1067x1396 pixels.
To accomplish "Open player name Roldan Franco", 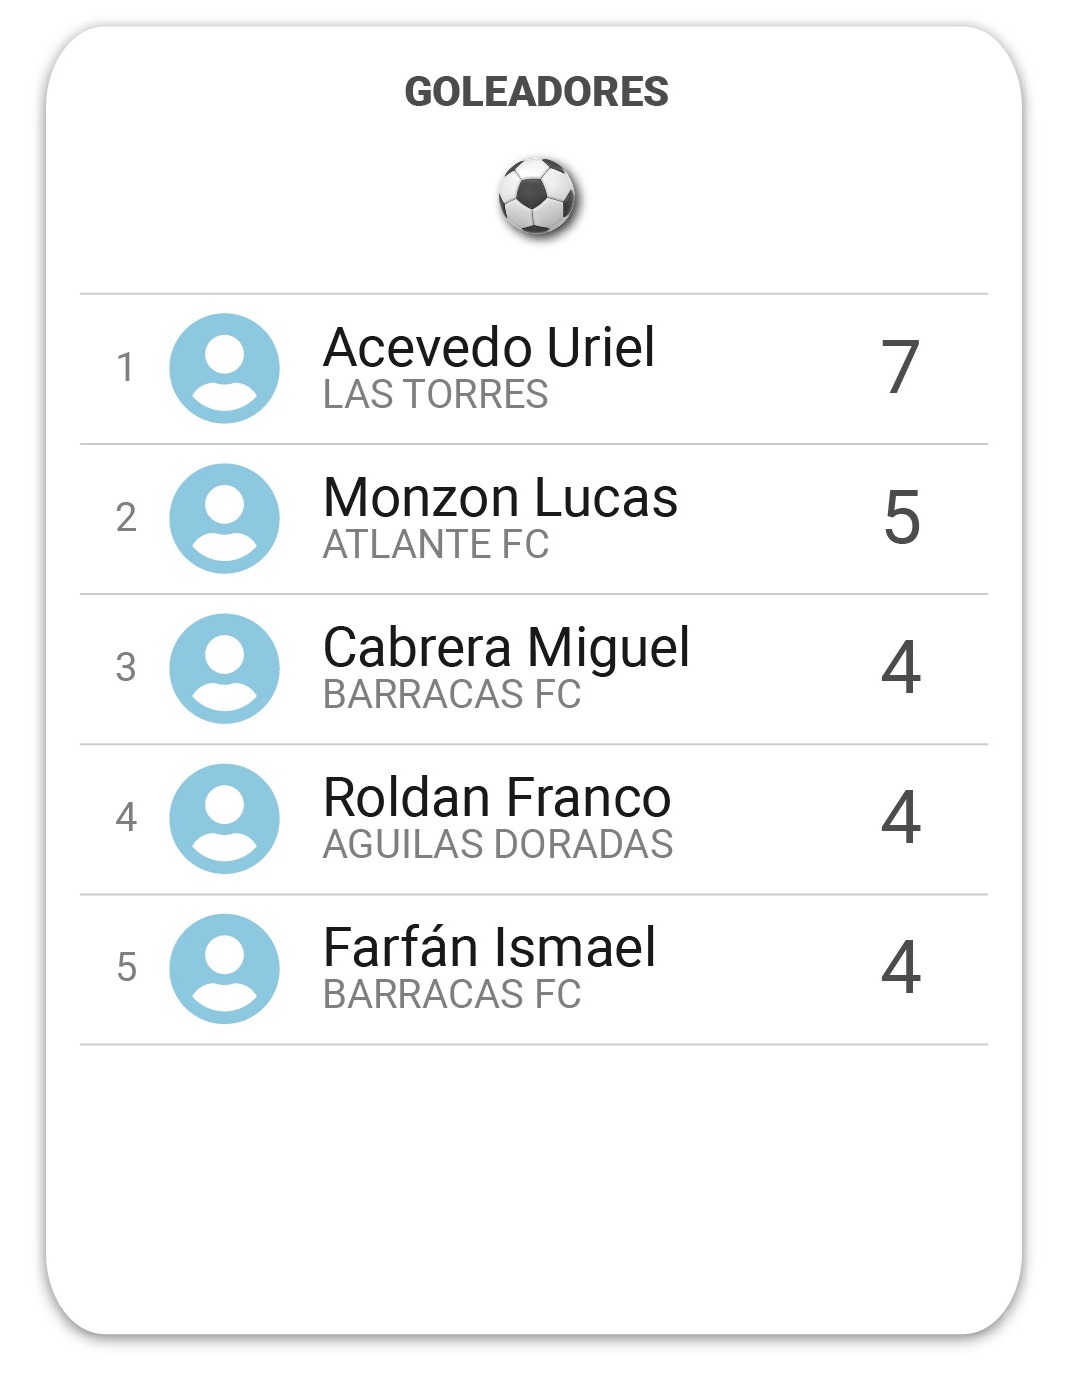I will [x=497, y=797].
